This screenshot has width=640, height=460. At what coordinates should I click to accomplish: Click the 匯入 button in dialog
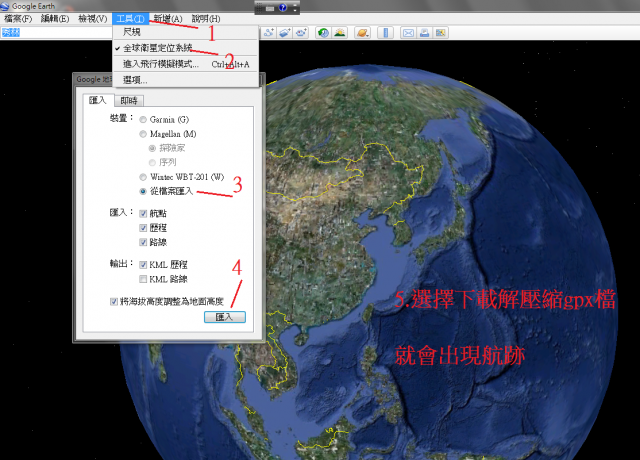coord(224,317)
